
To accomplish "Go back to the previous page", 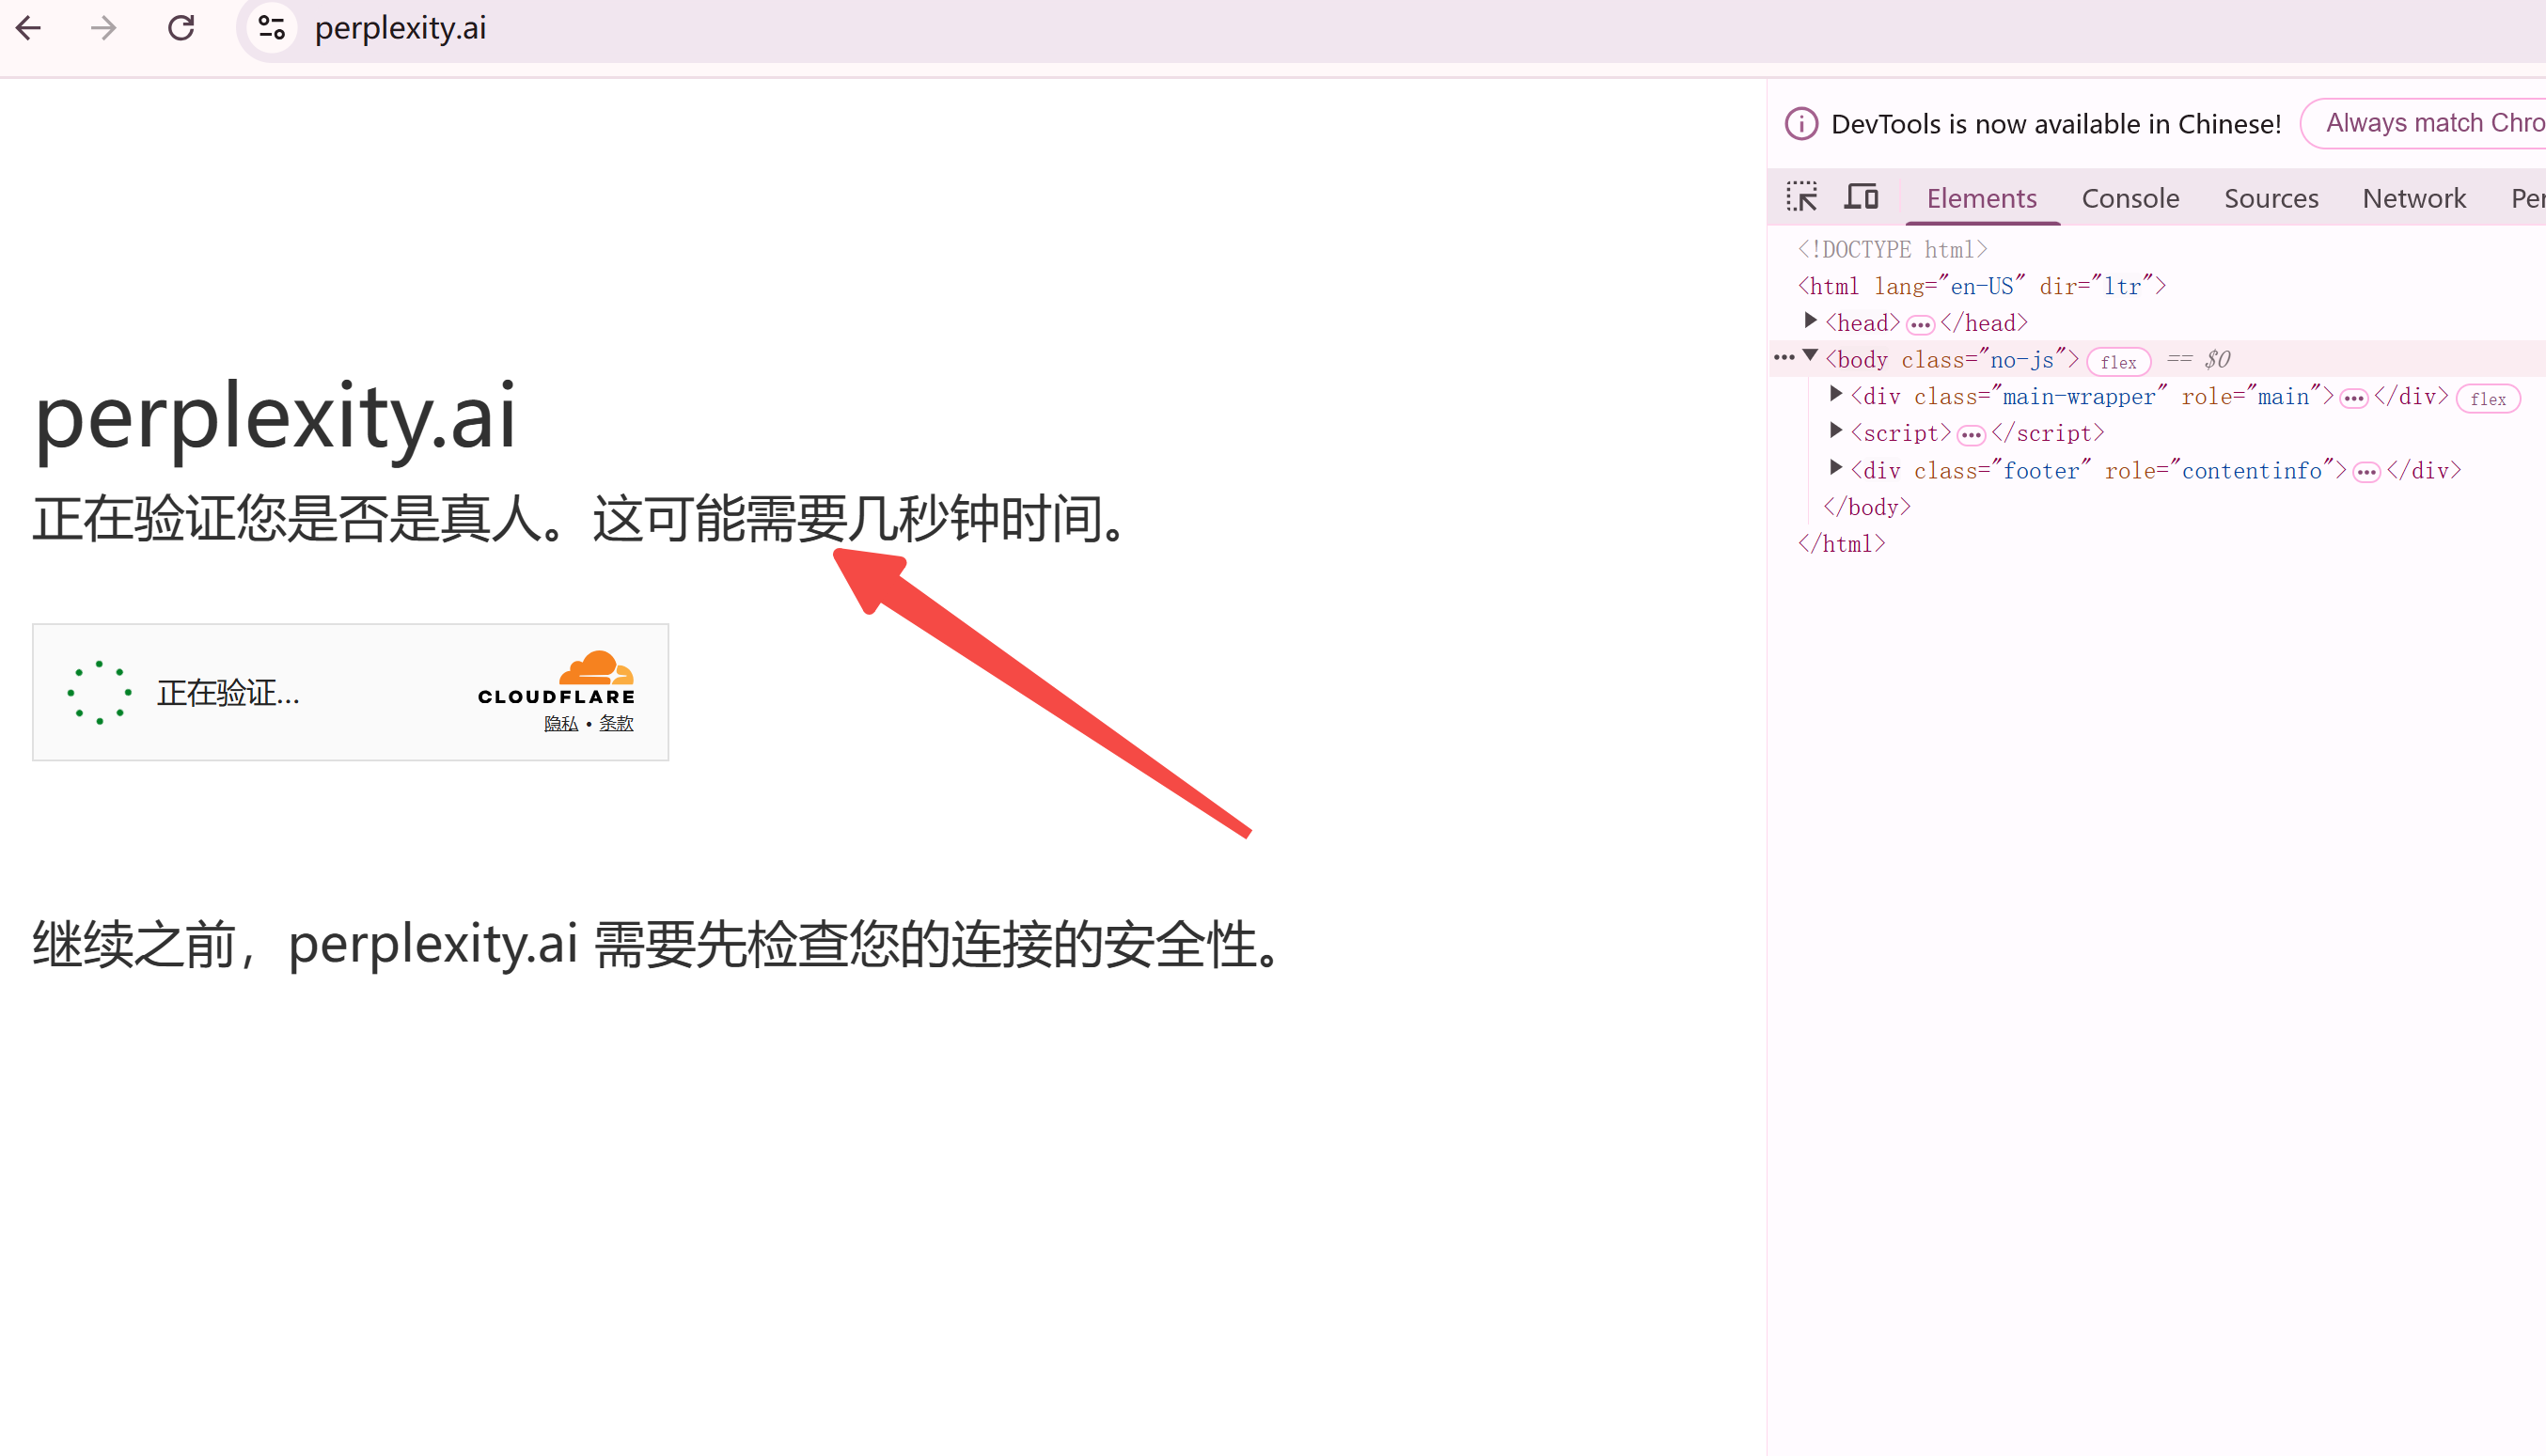I will (29, 28).
